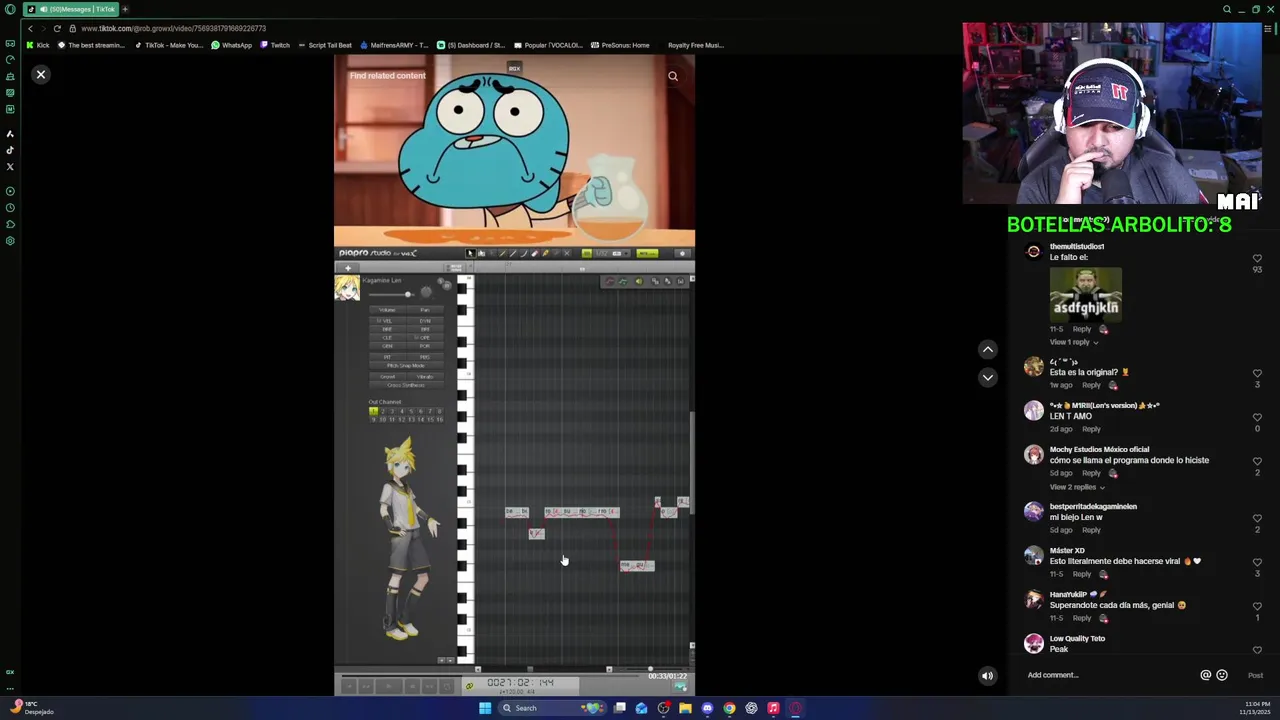1280x720 pixels.
Task: Open the search icon on the video
Action: (x=673, y=76)
